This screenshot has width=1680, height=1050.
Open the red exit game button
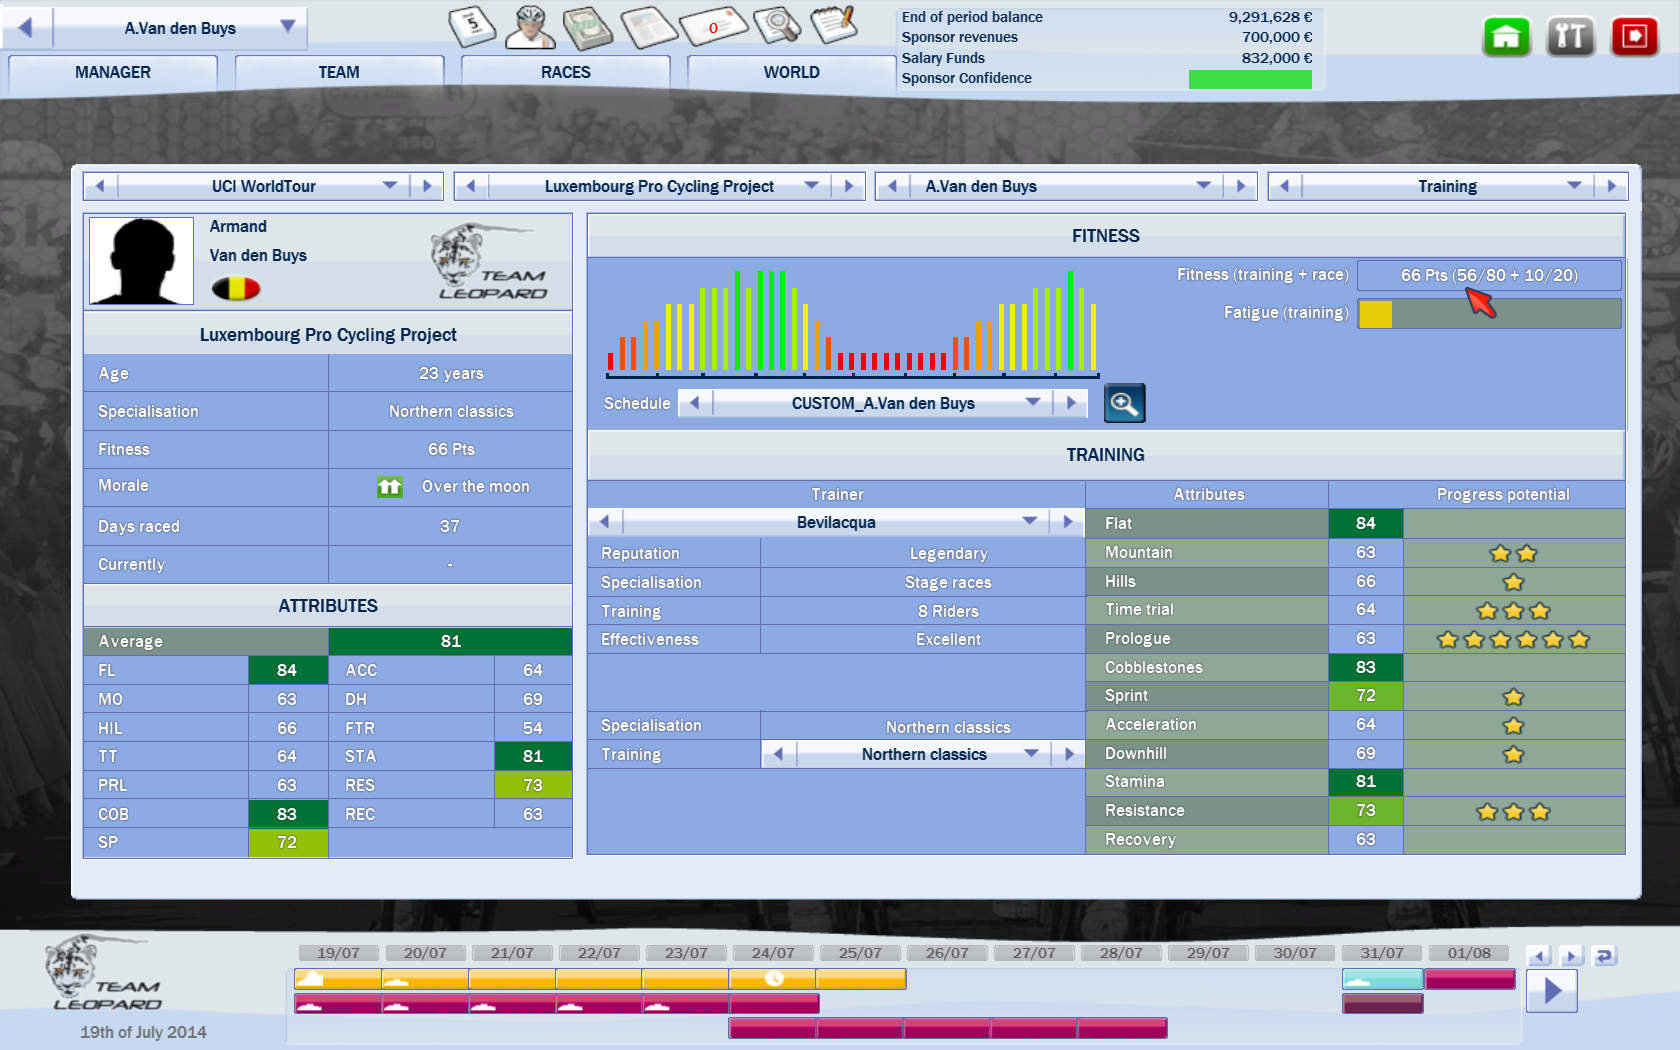coord(1634,37)
